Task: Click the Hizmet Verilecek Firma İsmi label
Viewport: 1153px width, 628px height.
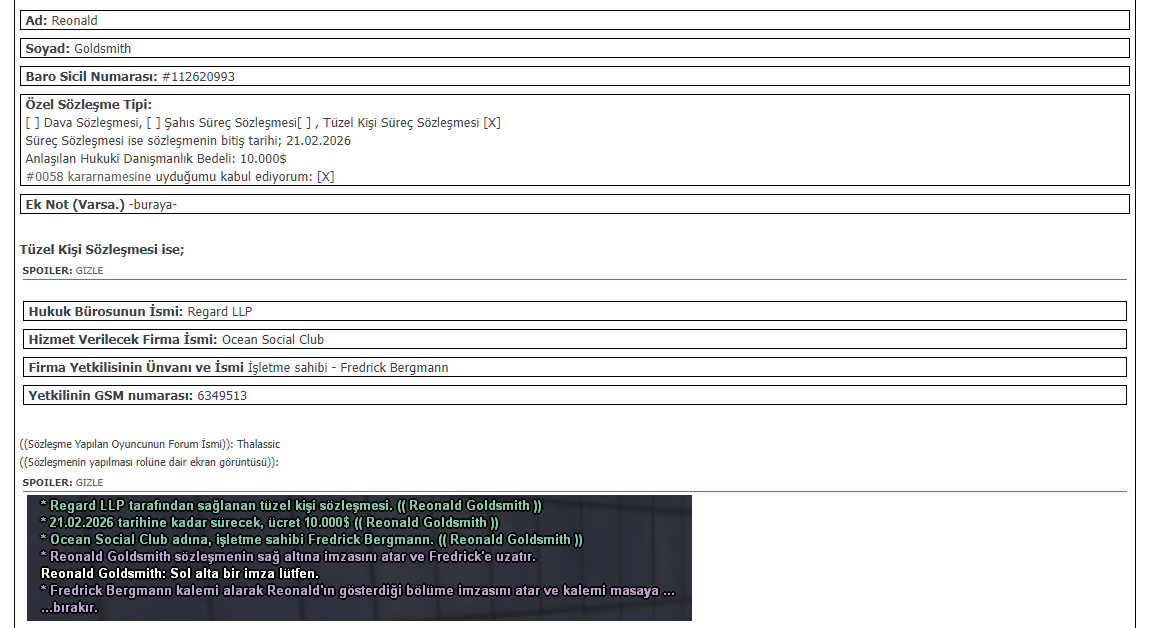Action: (x=123, y=340)
